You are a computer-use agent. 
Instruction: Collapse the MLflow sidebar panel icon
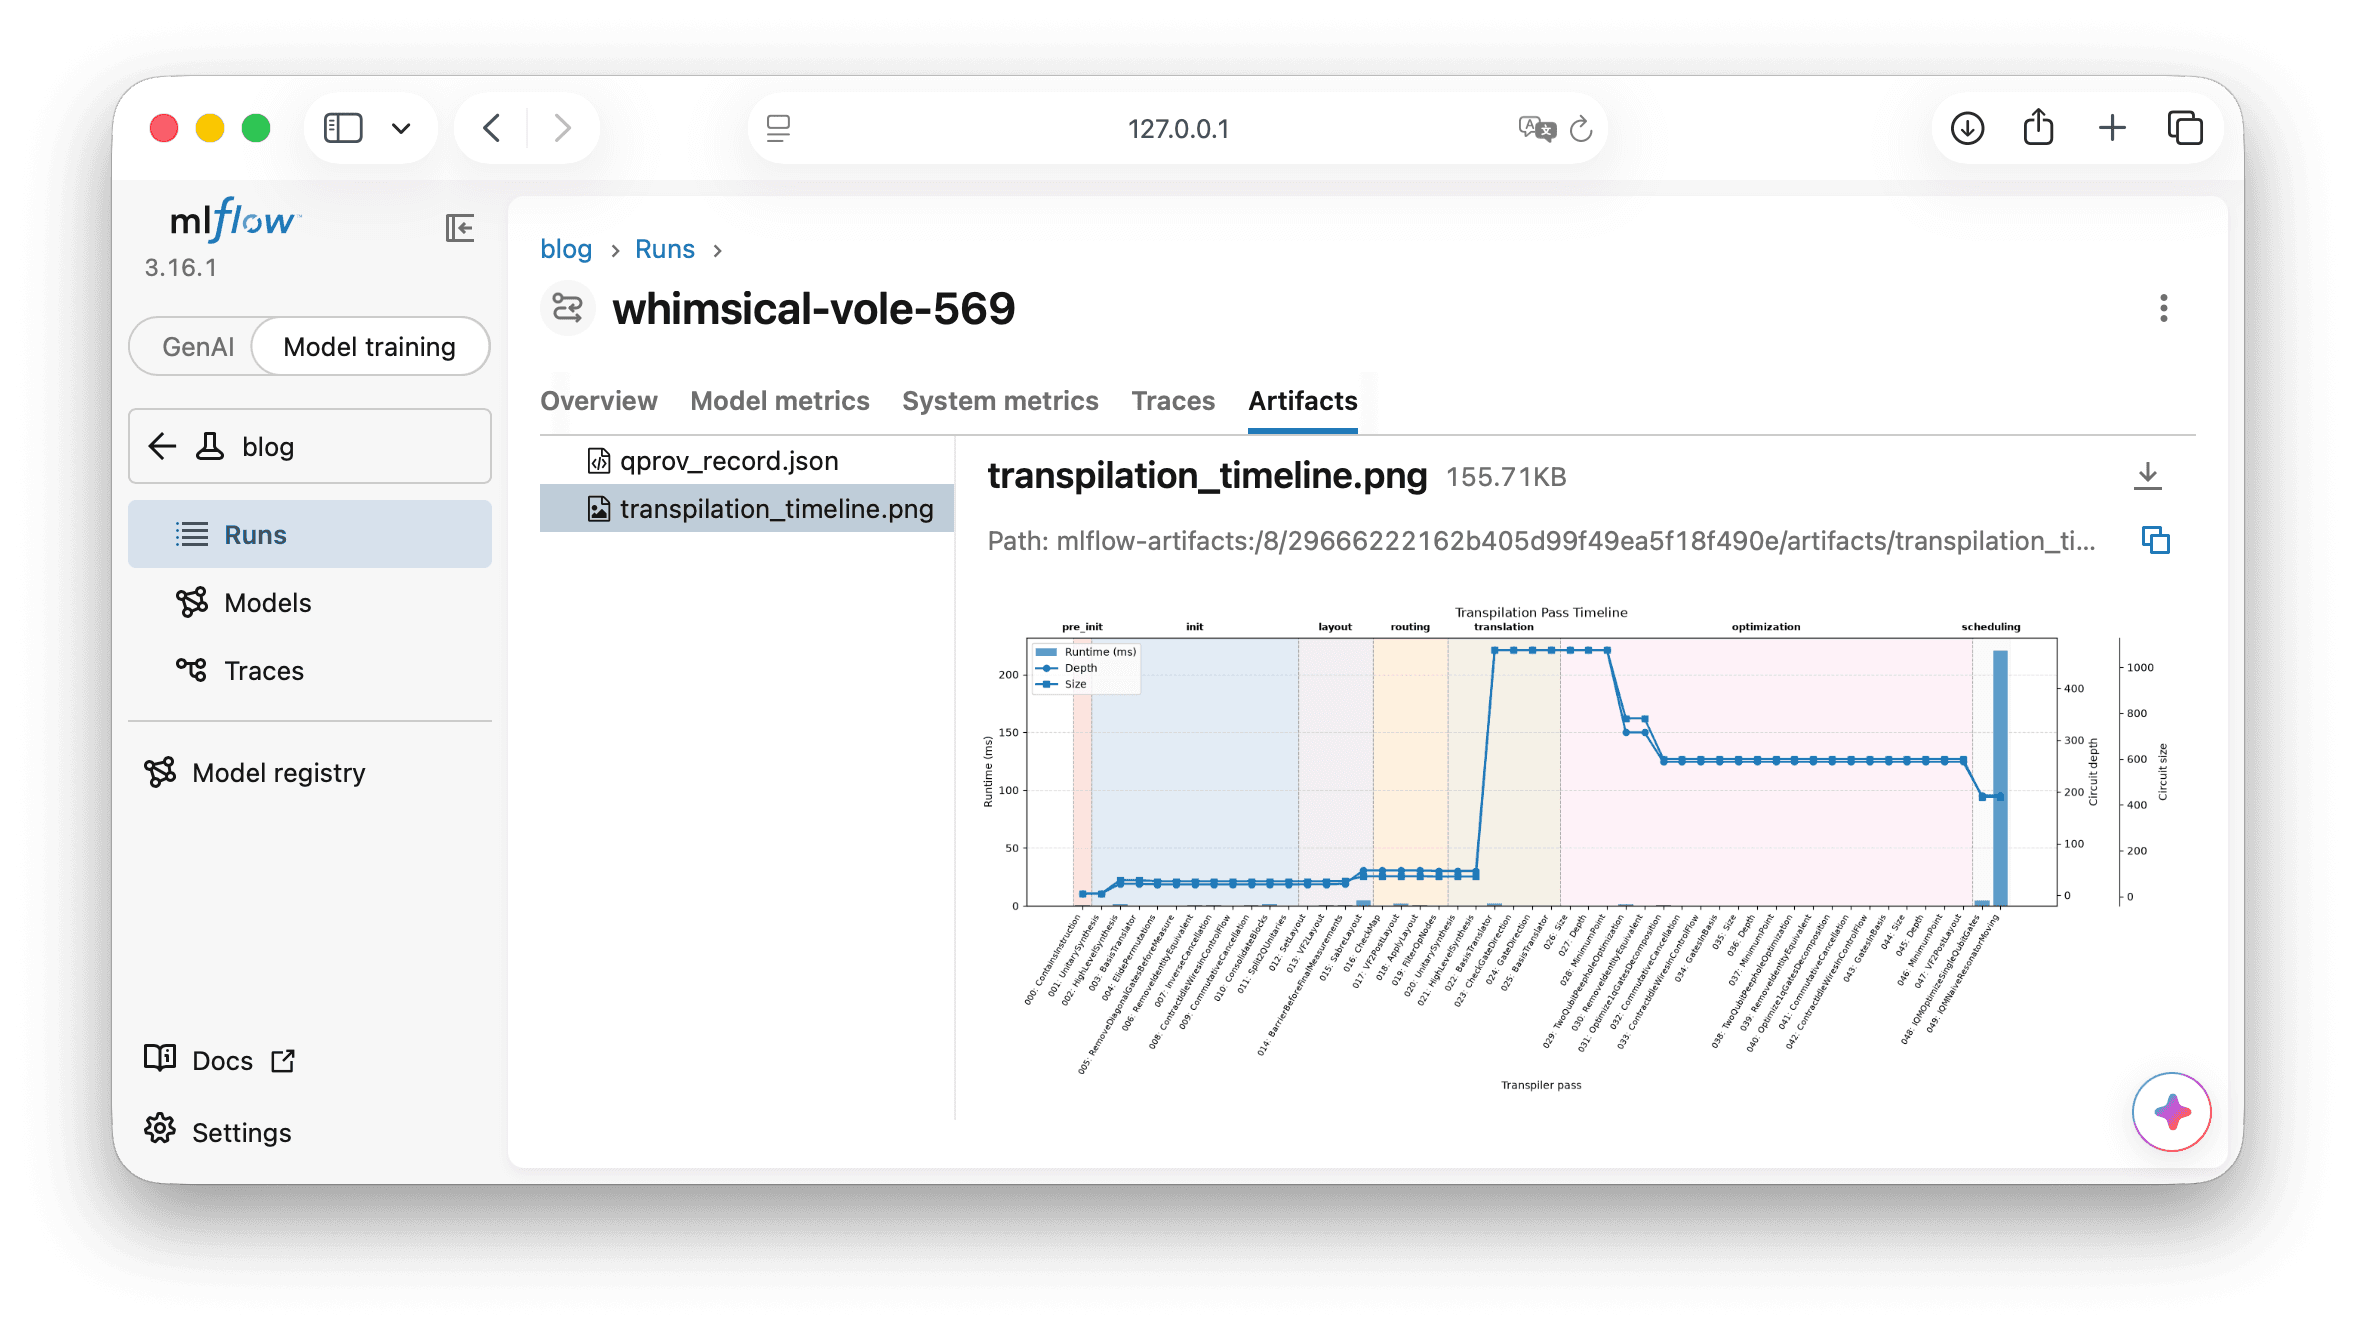click(460, 228)
